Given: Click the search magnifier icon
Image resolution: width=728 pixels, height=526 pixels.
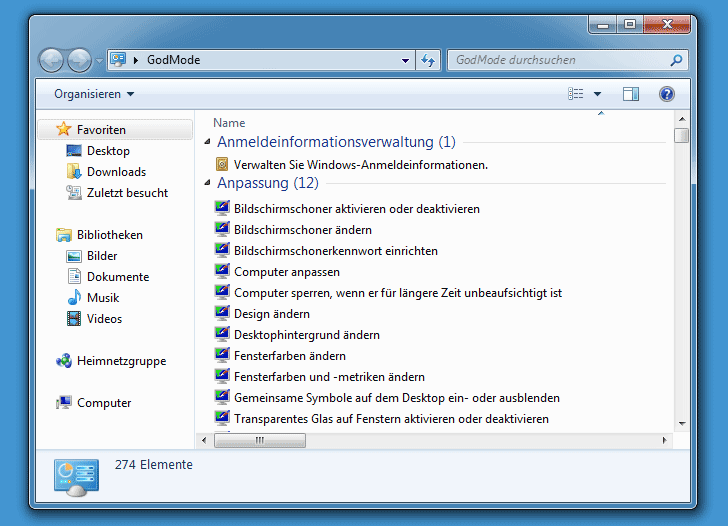Looking at the screenshot, I should (x=676, y=60).
